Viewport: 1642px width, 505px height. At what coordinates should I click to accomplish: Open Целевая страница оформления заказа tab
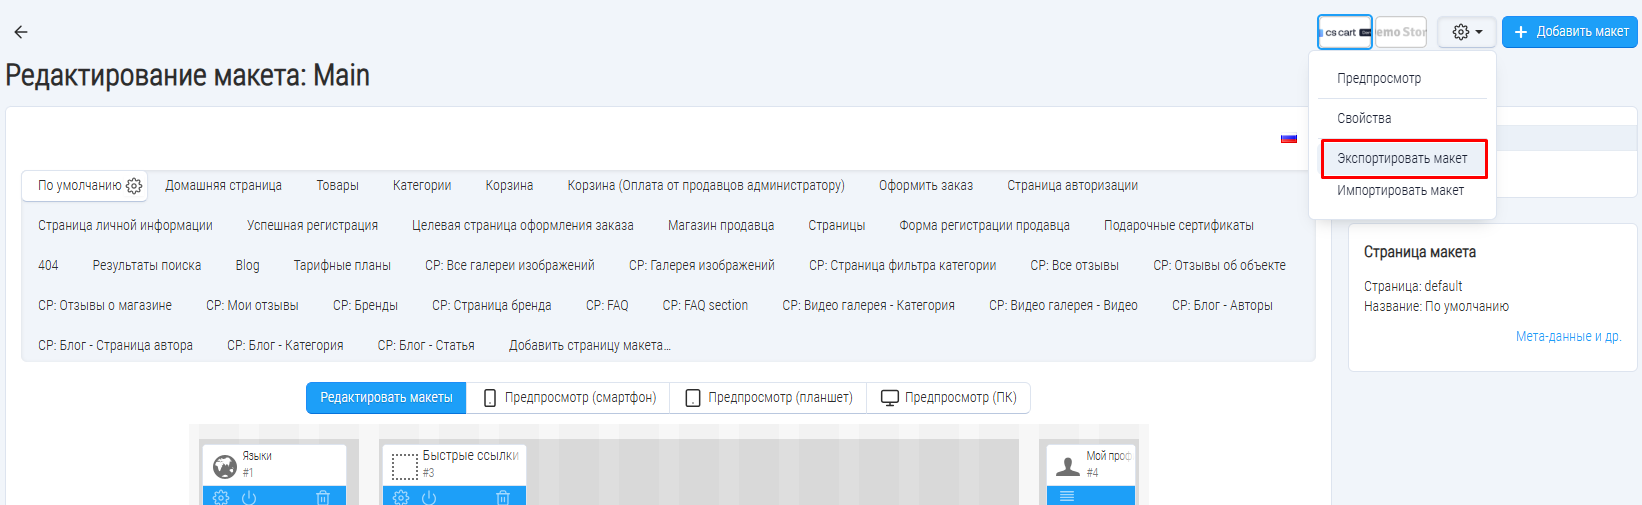pos(523,225)
